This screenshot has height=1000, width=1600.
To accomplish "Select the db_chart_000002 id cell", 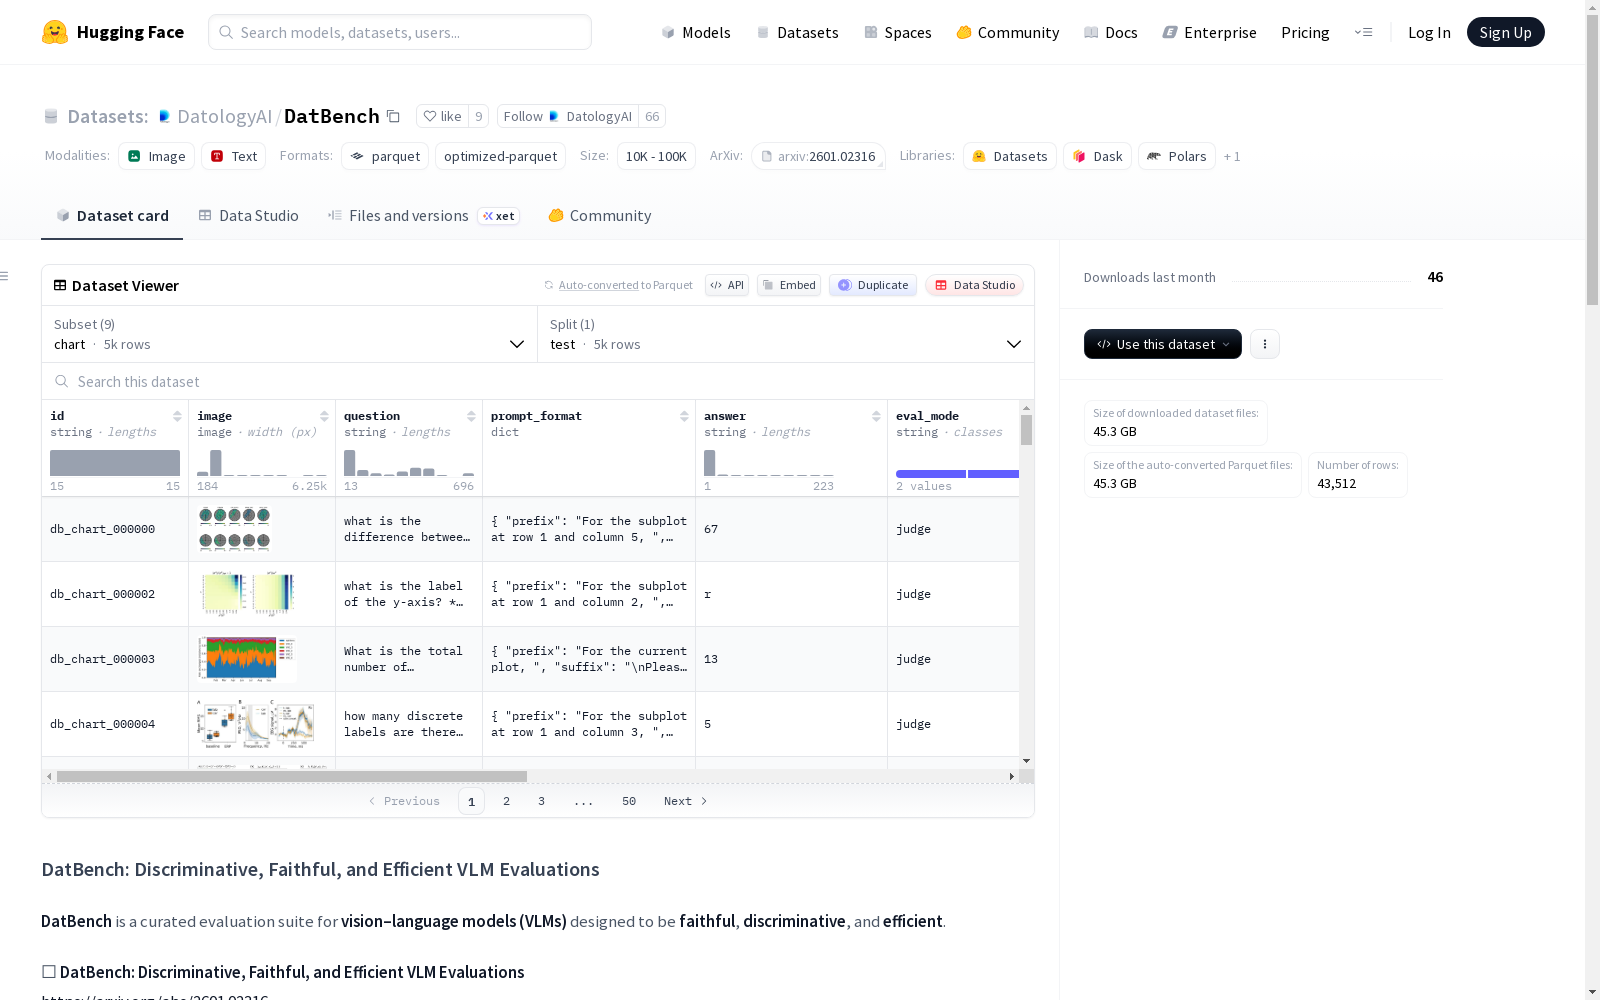I will click(115, 594).
